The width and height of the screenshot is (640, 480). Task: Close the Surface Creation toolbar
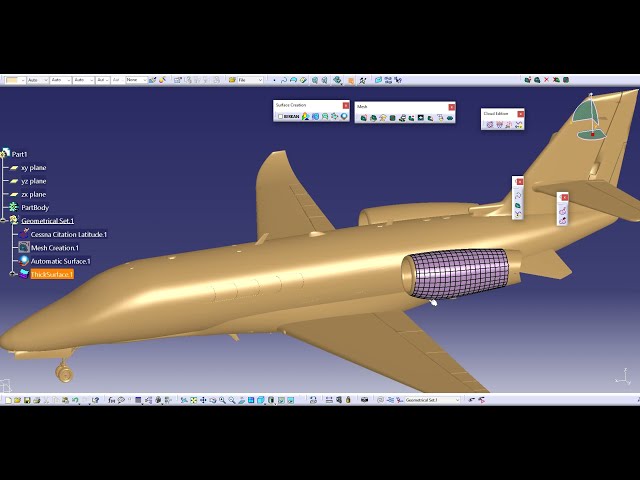(346, 106)
